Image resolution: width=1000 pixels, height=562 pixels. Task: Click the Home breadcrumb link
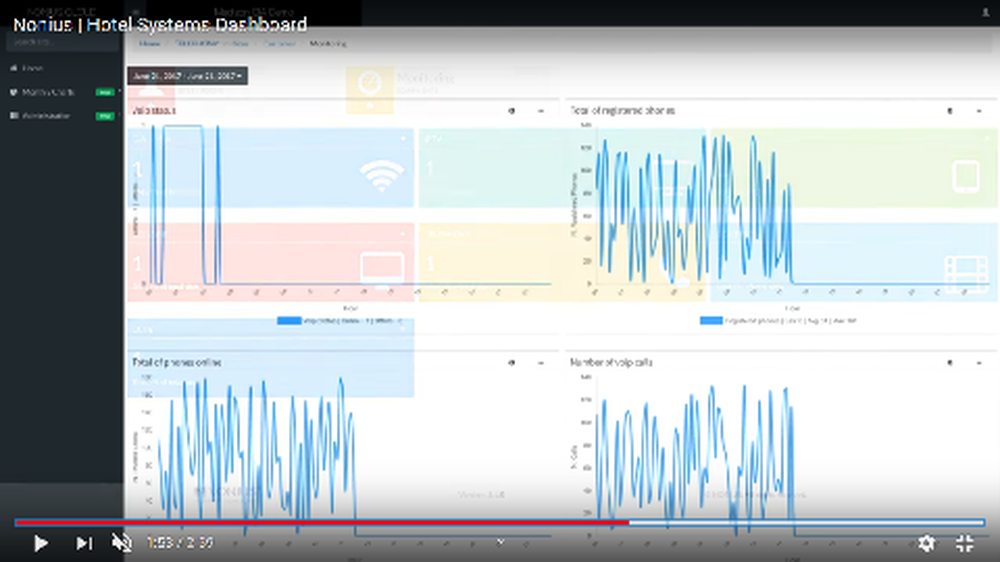tap(150, 43)
